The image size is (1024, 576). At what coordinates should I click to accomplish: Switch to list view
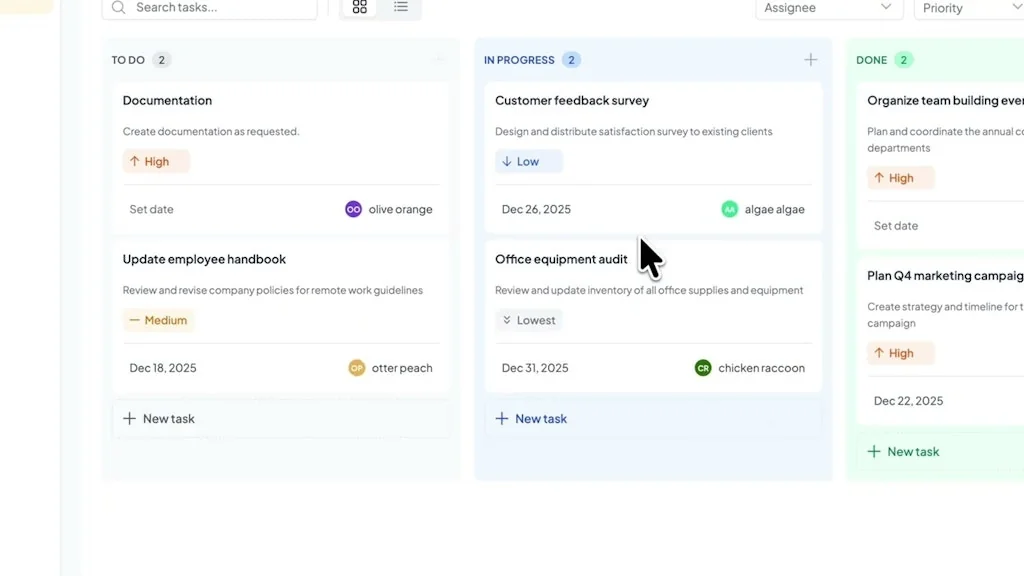point(400,8)
